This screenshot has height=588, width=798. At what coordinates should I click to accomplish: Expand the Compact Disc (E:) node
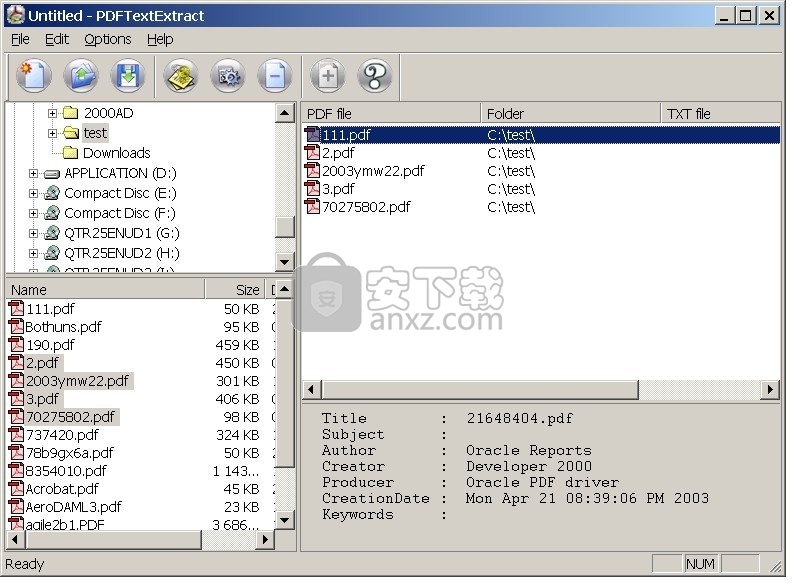(x=34, y=193)
